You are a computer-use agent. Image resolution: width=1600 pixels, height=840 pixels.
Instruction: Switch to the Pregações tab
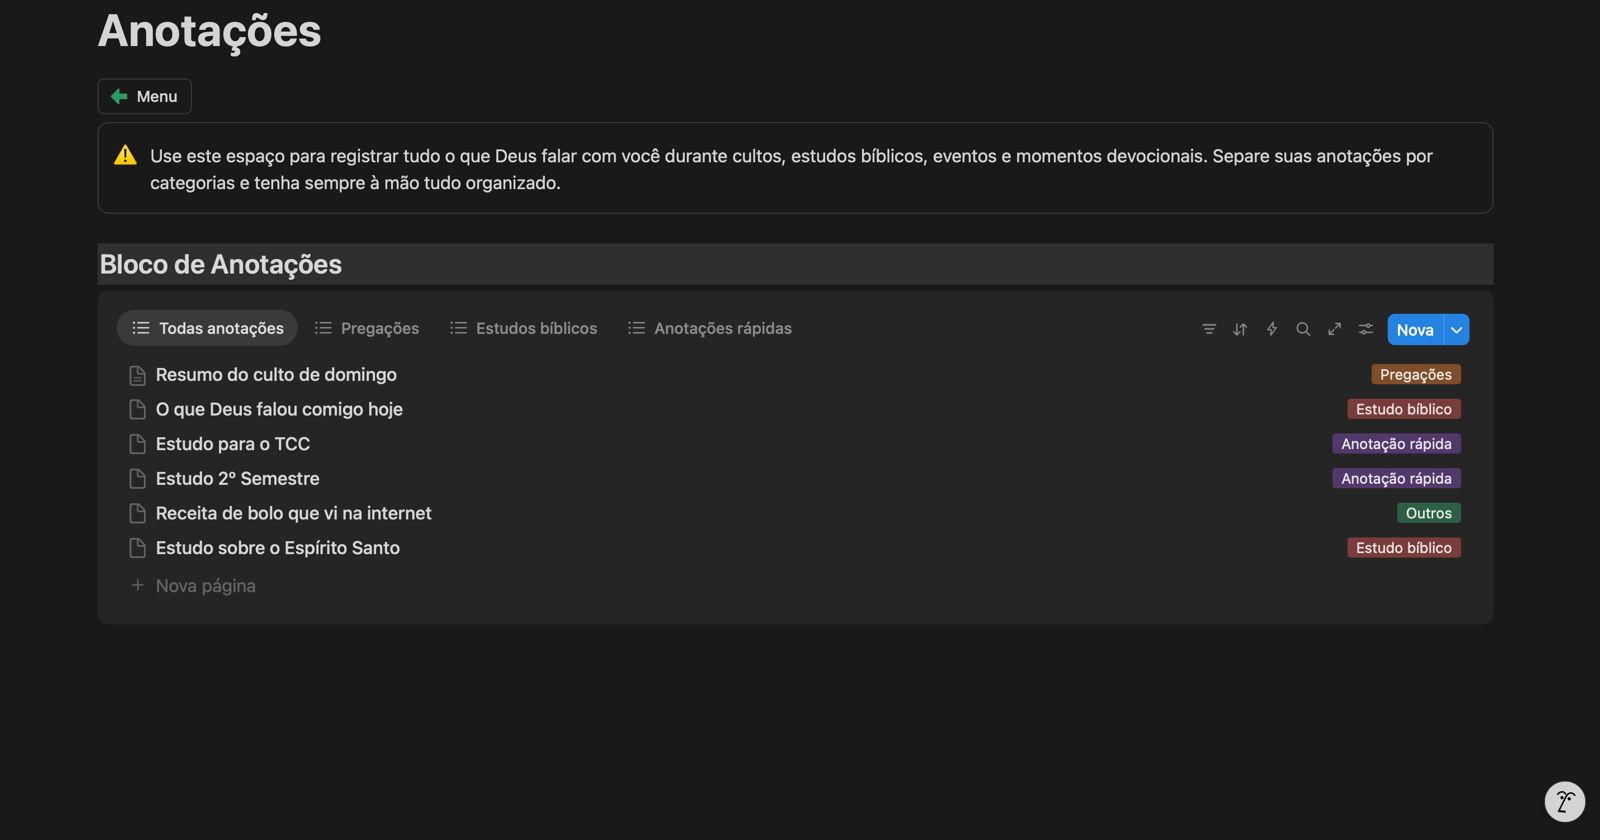click(x=367, y=328)
